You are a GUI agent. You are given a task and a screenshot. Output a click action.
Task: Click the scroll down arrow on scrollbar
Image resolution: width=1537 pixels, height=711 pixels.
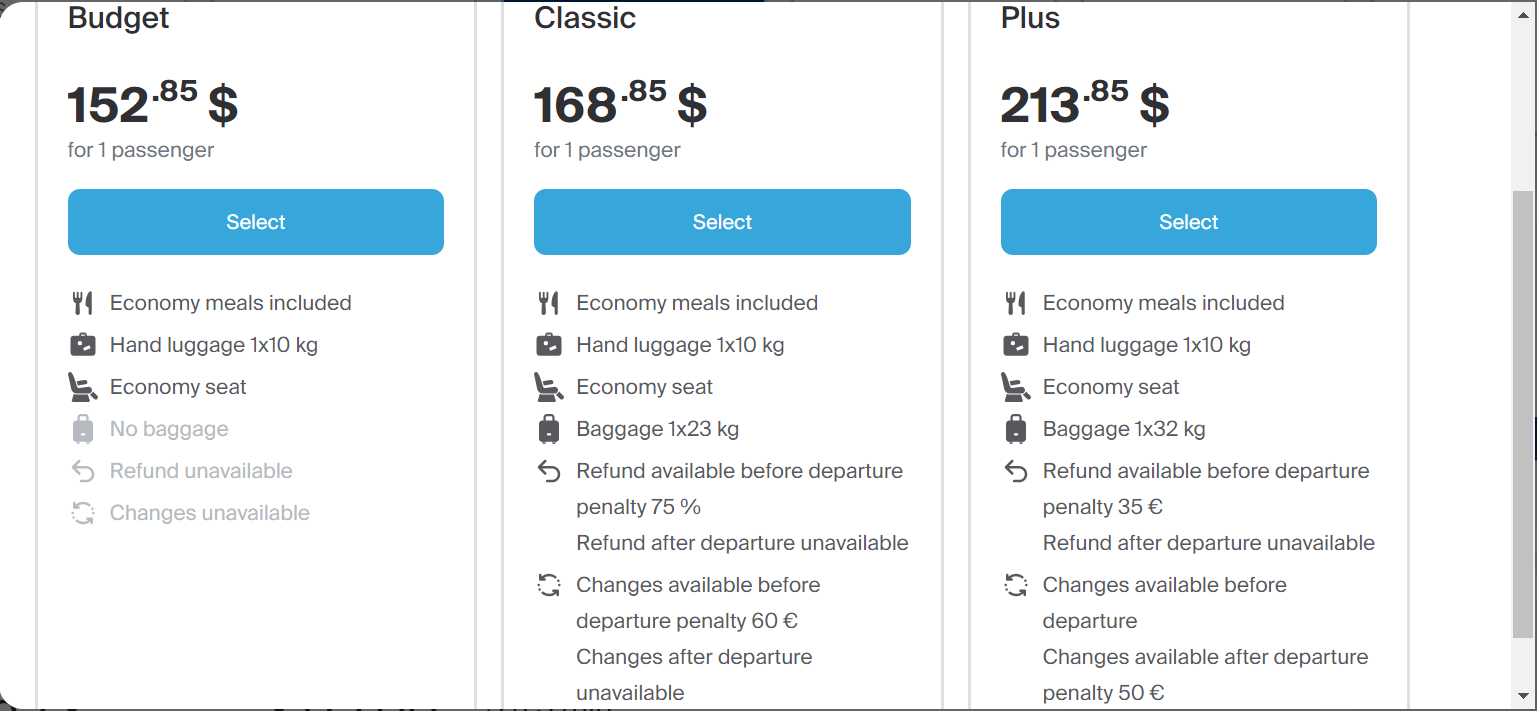[1523, 695]
